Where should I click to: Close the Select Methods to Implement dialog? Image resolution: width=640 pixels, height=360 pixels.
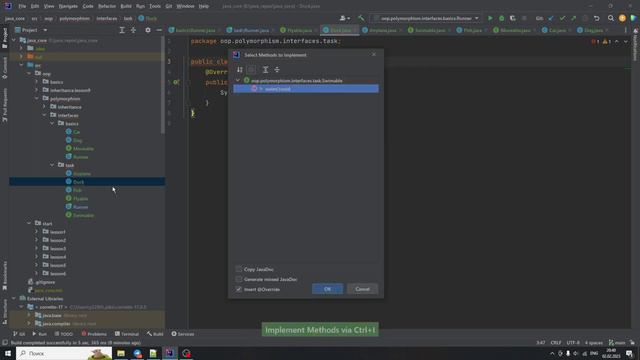(x=373, y=54)
